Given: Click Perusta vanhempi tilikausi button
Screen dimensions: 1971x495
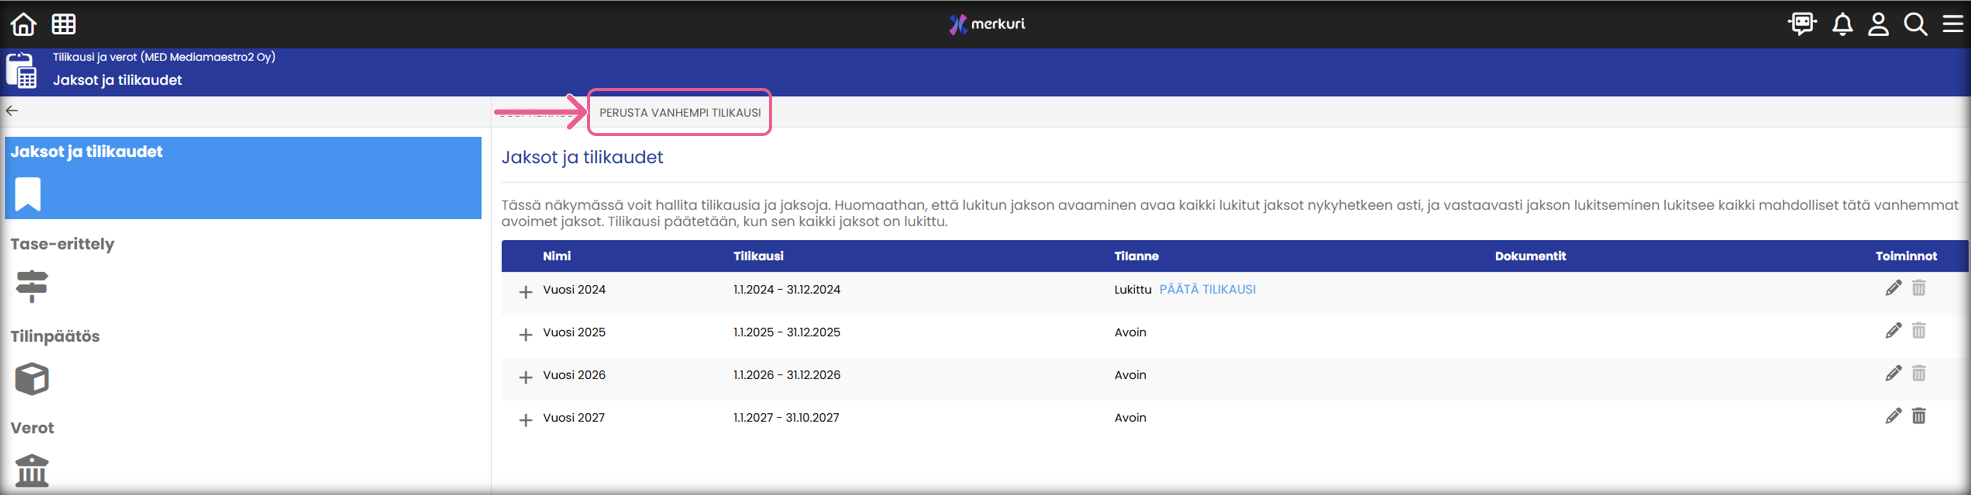Looking at the screenshot, I should (680, 113).
